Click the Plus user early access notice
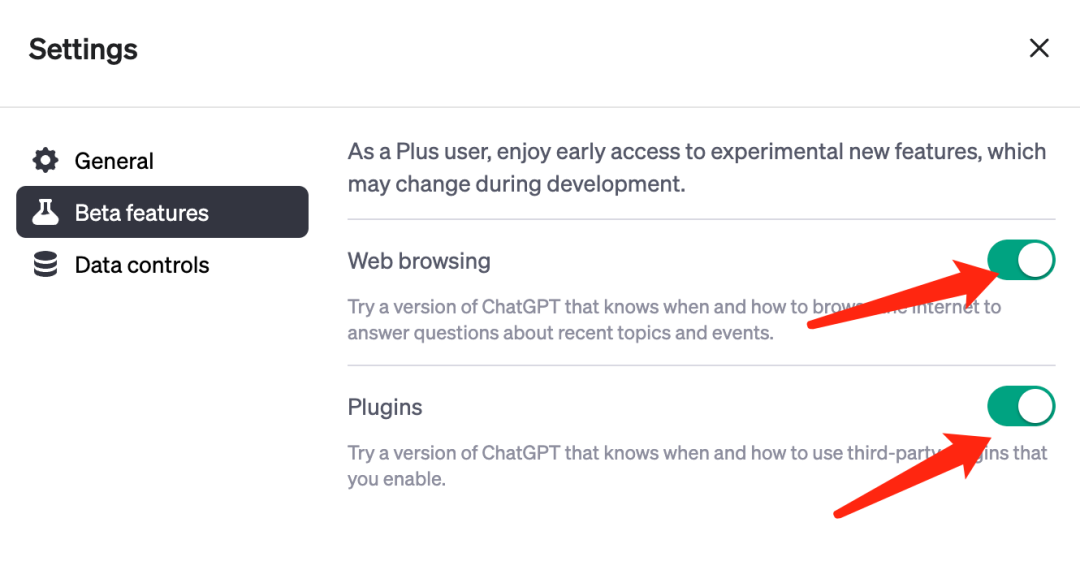This screenshot has width=1080, height=570. [x=696, y=168]
